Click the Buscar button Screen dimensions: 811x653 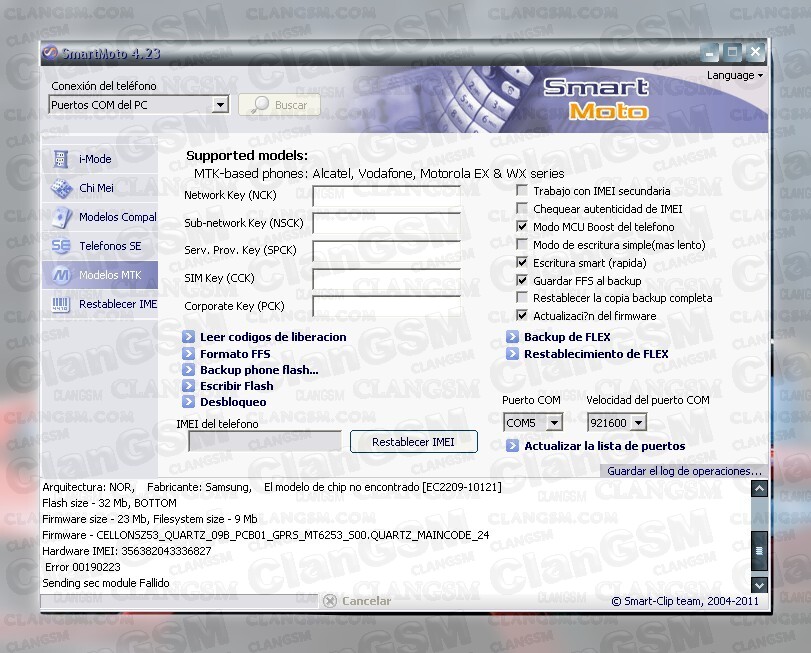[279, 105]
